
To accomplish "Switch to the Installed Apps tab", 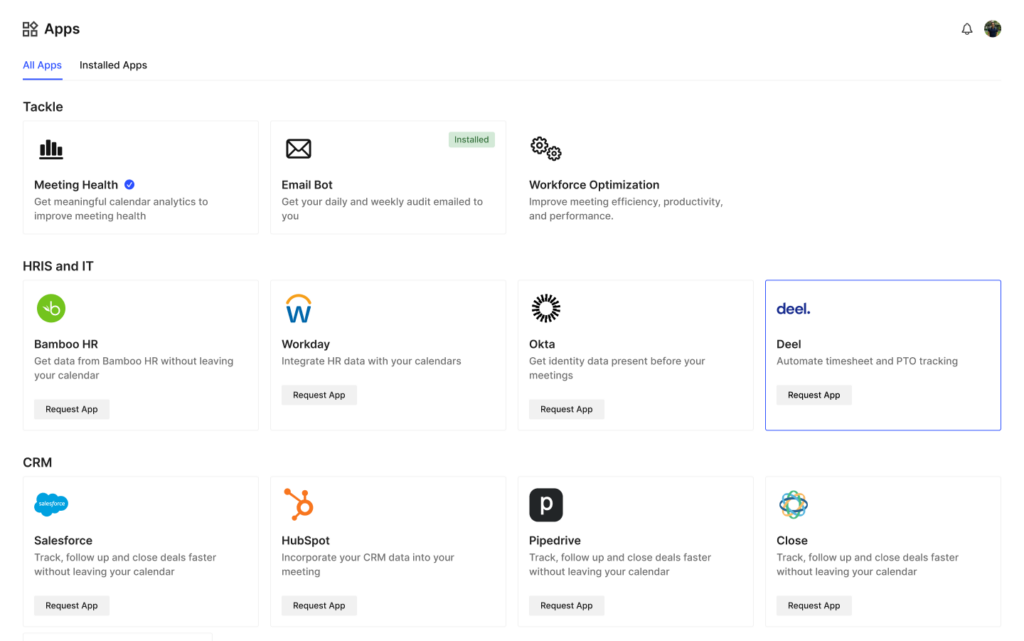I will pyautogui.click(x=113, y=65).
